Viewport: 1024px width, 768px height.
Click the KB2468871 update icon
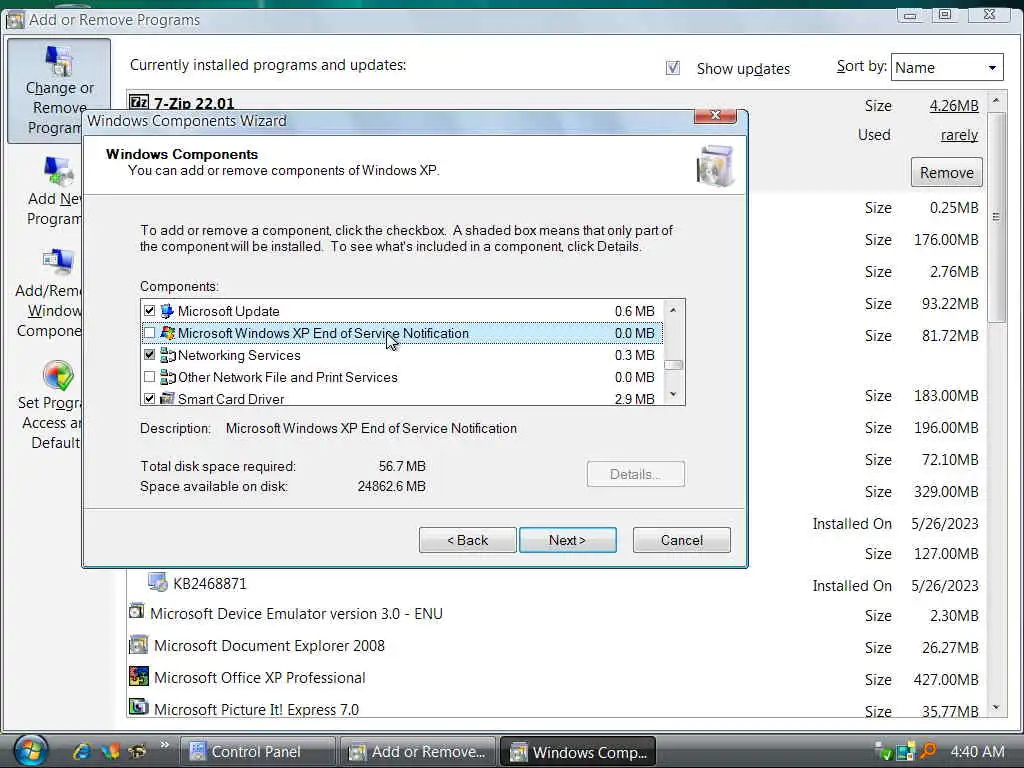pyautogui.click(x=157, y=582)
